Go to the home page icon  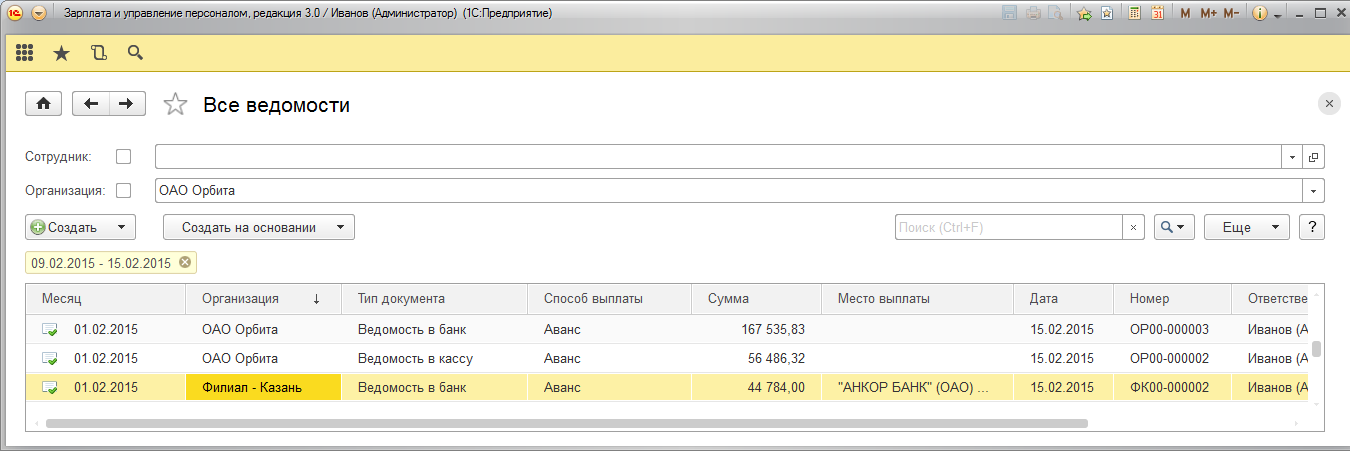(44, 104)
